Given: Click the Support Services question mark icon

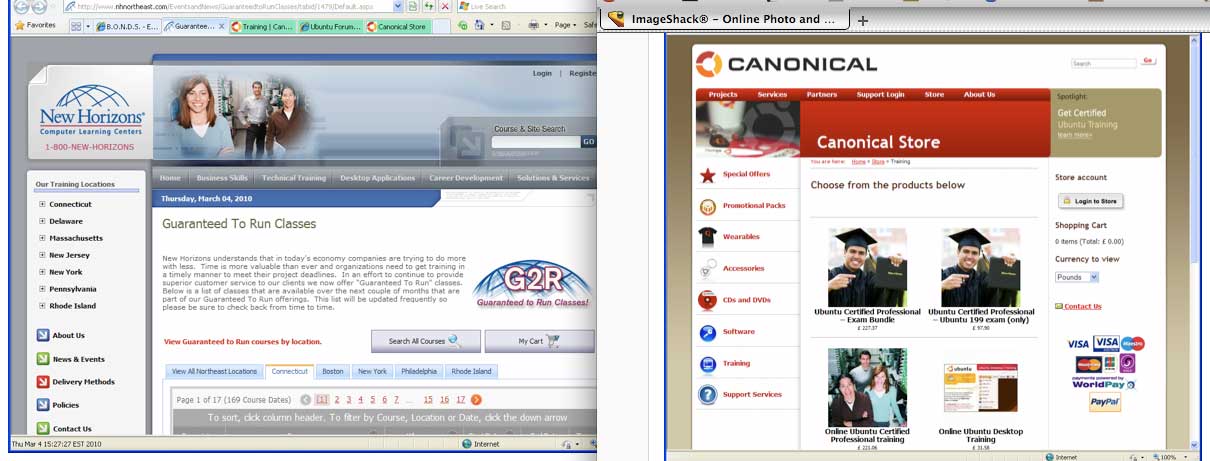Looking at the screenshot, I should (x=707, y=395).
